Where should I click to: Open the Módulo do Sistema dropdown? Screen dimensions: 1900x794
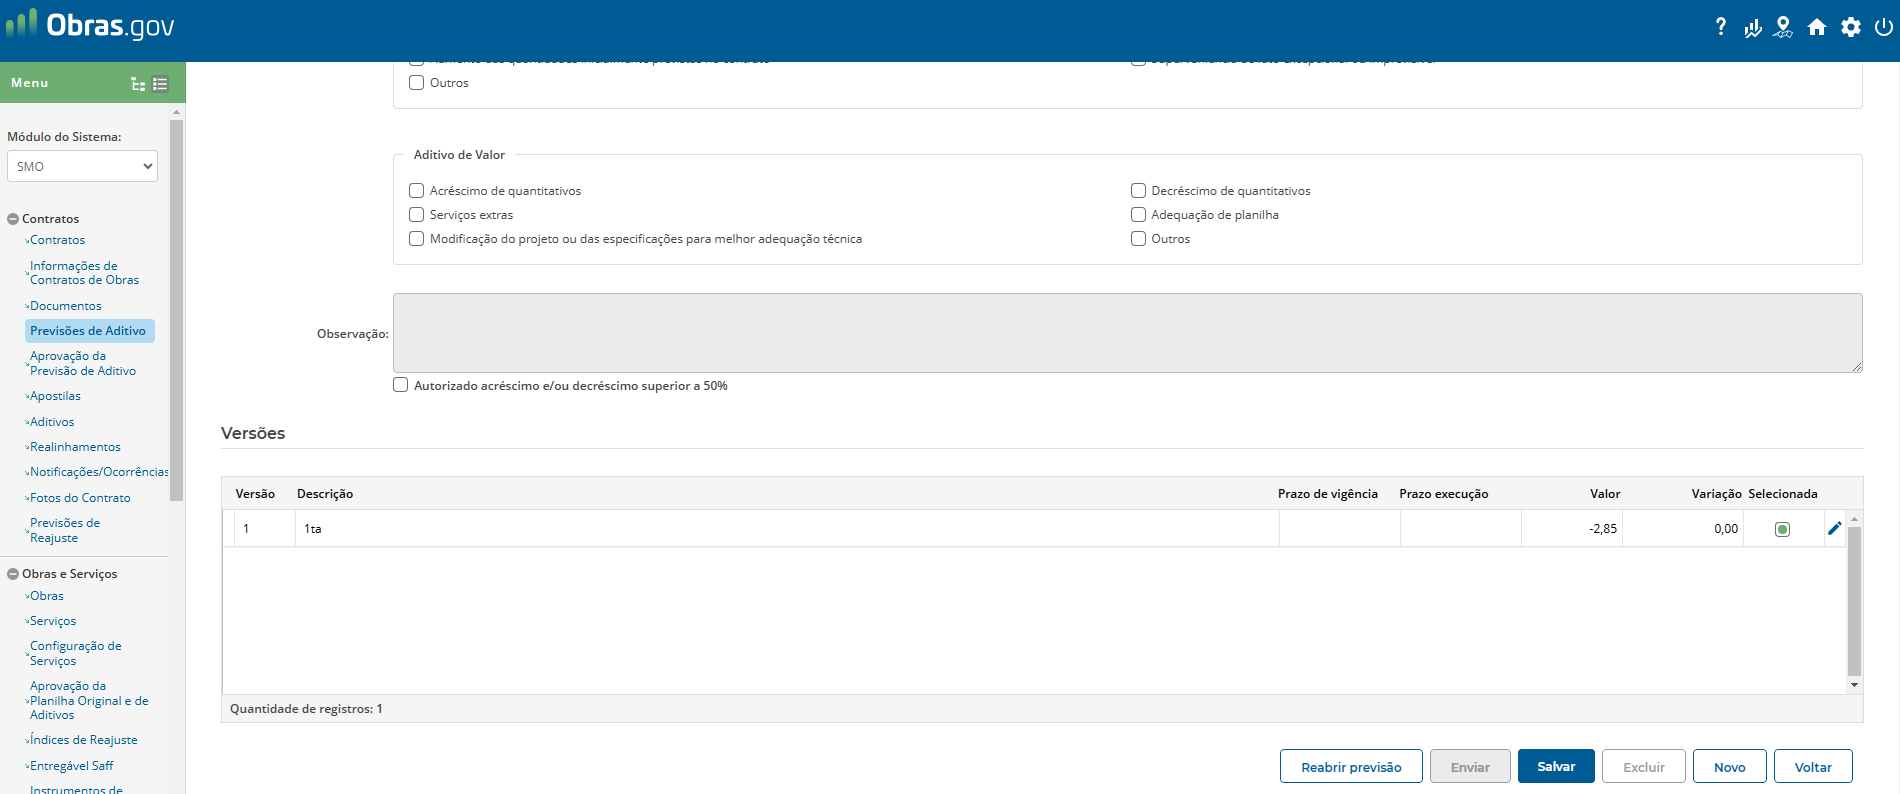83,167
